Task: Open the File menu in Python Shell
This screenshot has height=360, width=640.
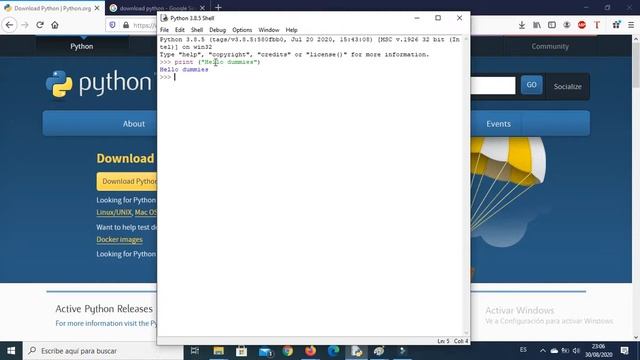Action: point(164,30)
